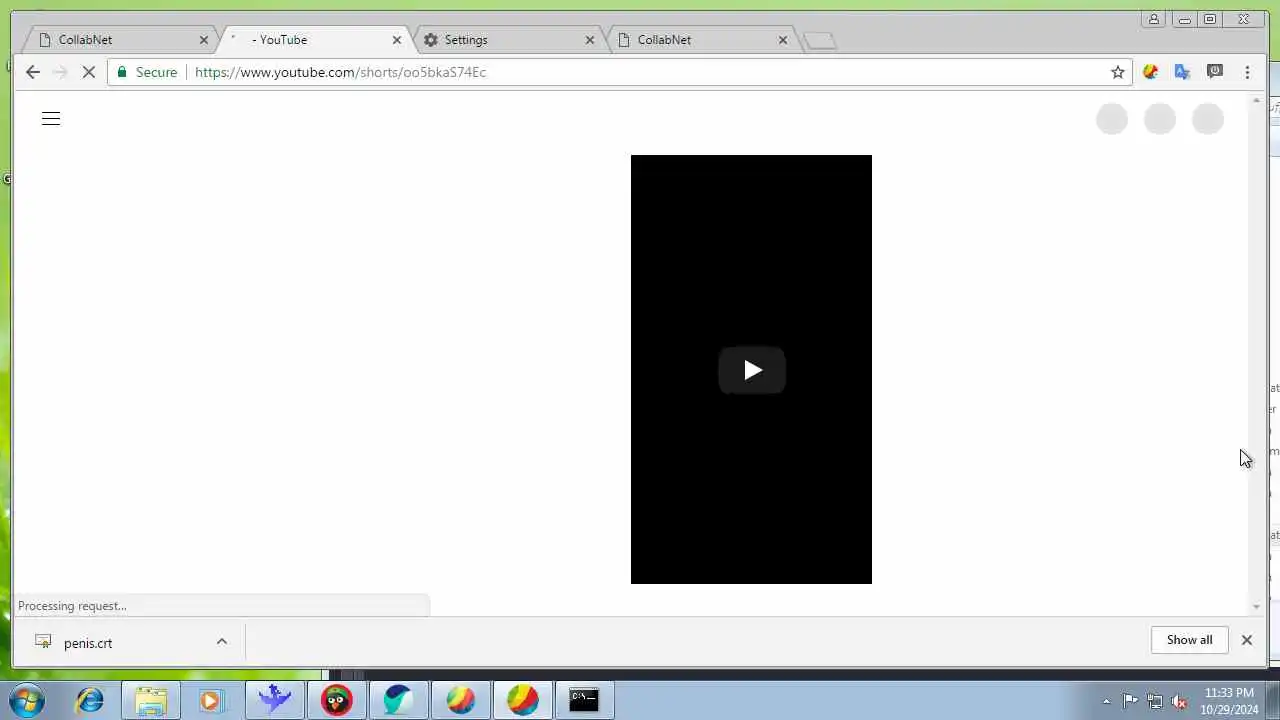
Task: Open Windows Media Player taskbar icon
Action: pyautogui.click(x=211, y=700)
